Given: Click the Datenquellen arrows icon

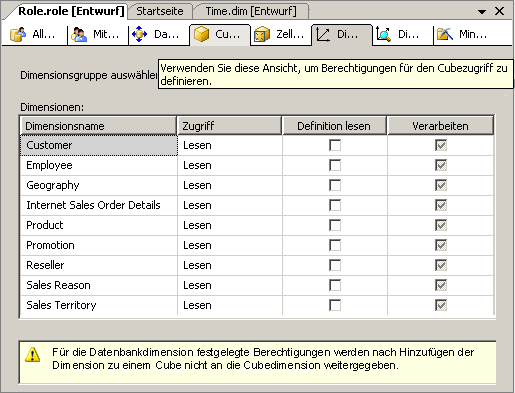Looking at the screenshot, I should (139, 34).
